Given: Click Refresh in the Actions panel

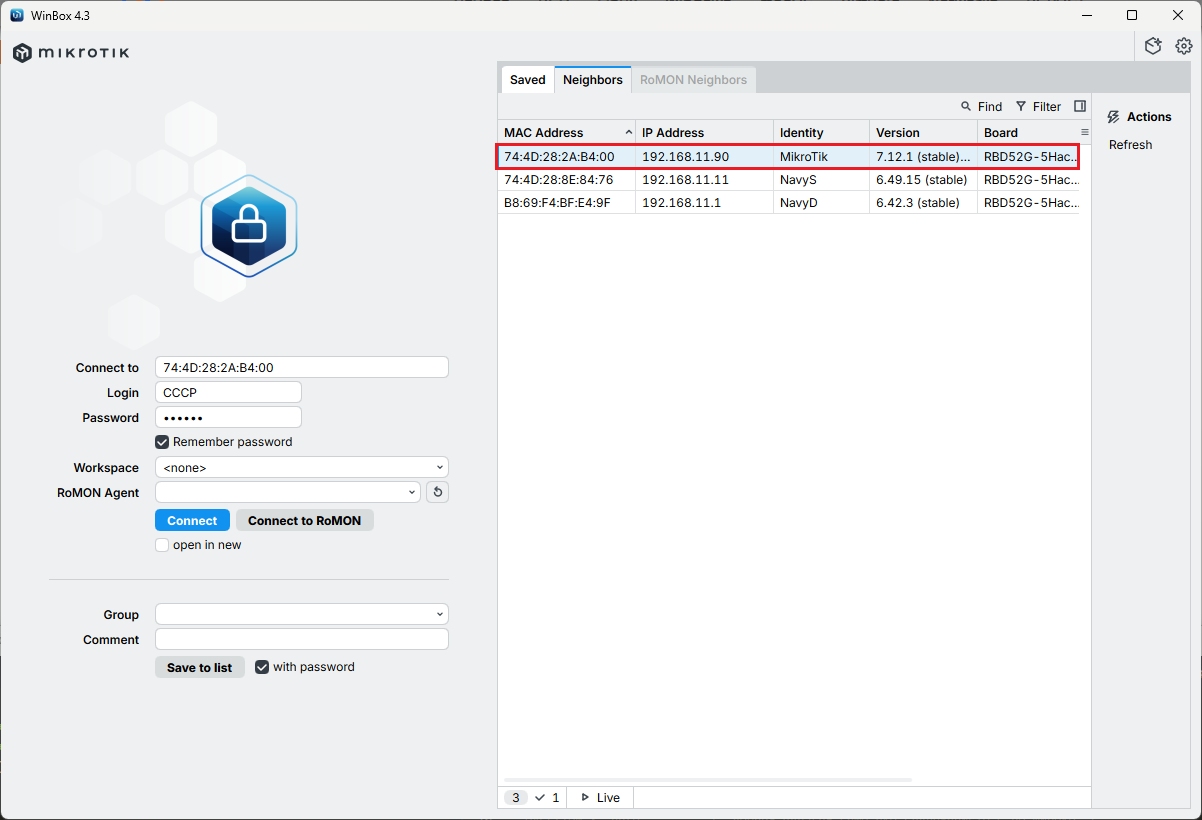Looking at the screenshot, I should click(1131, 145).
